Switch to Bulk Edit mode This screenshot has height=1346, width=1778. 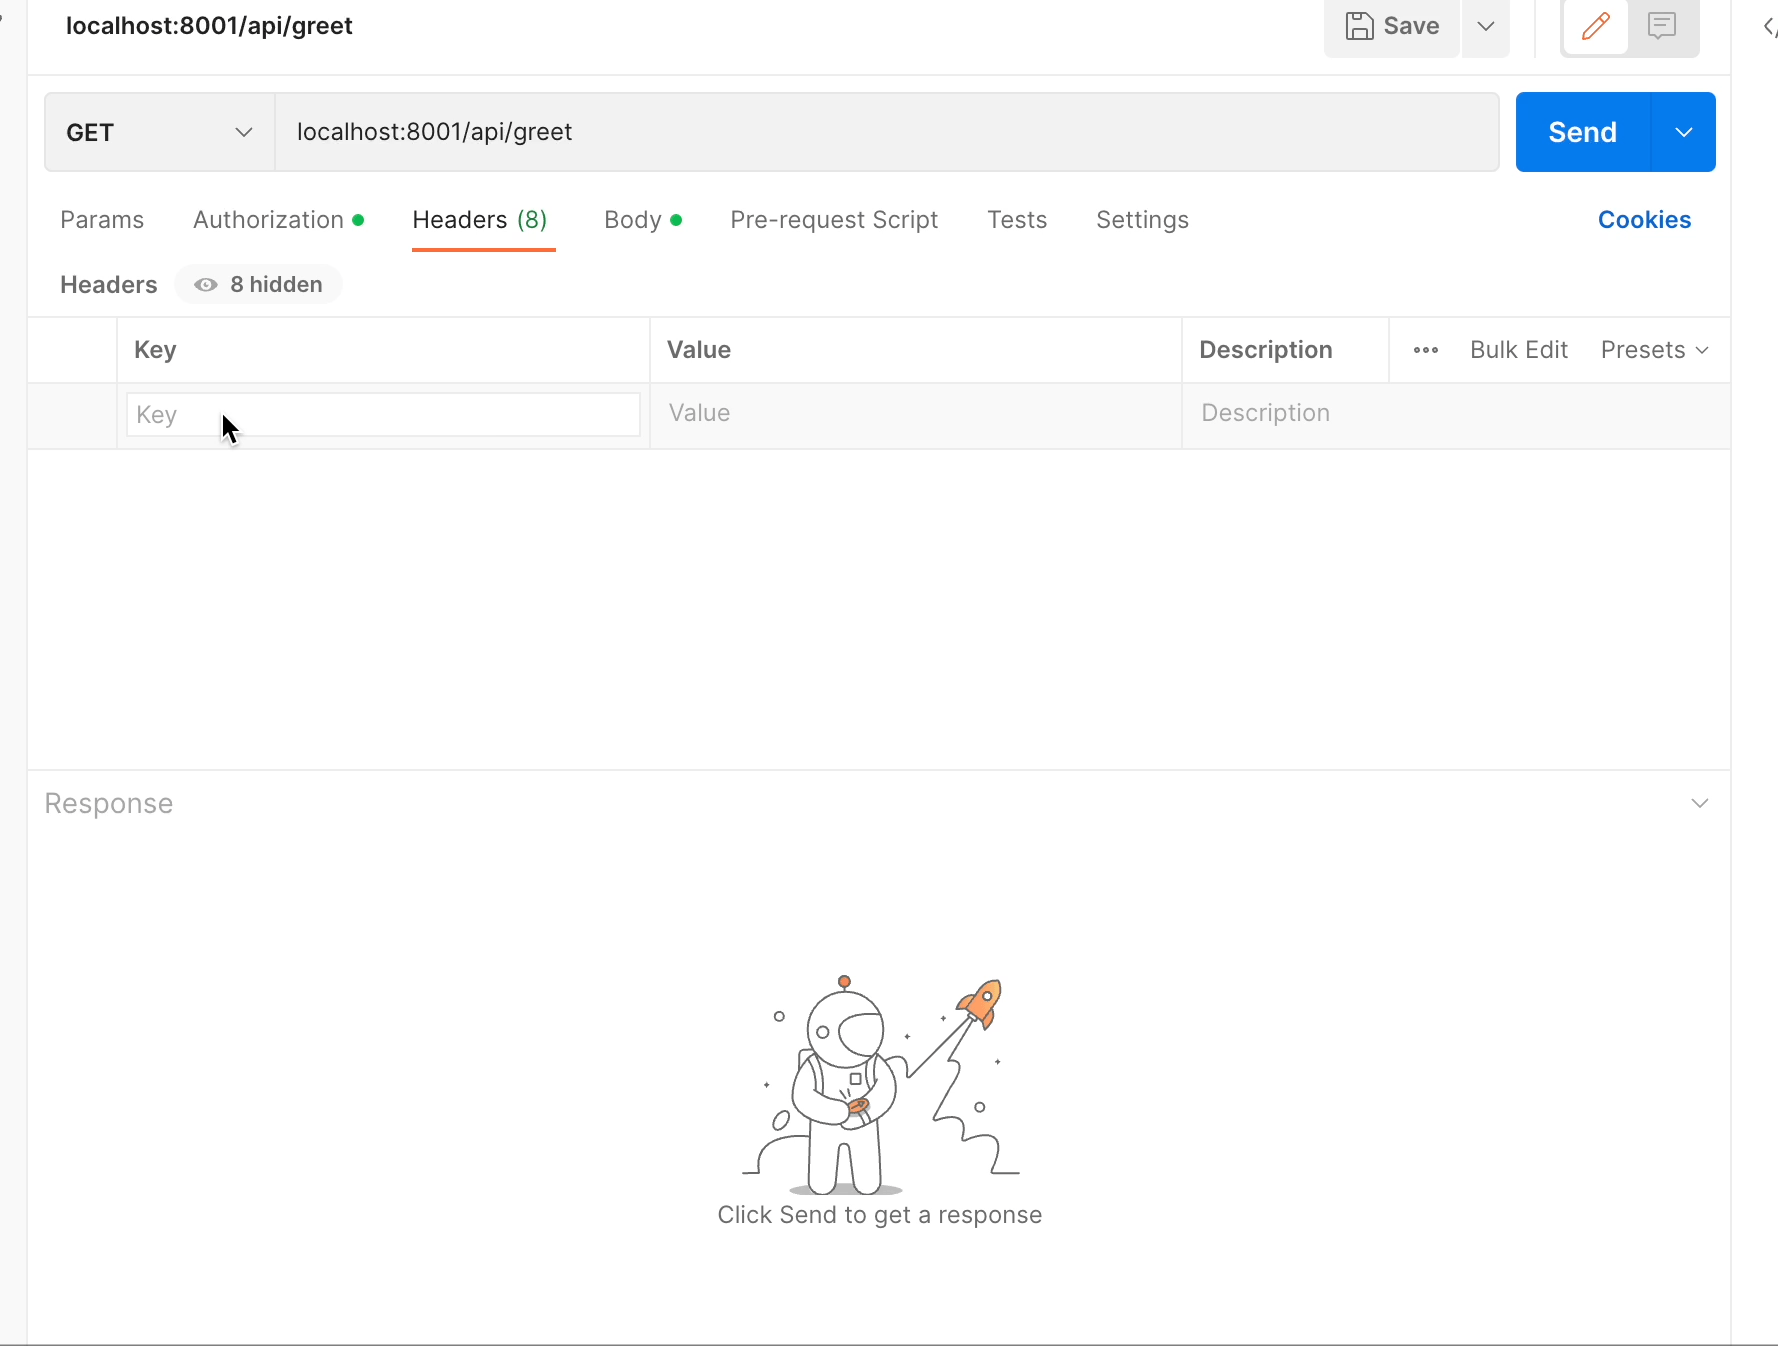click(1518, 350)
